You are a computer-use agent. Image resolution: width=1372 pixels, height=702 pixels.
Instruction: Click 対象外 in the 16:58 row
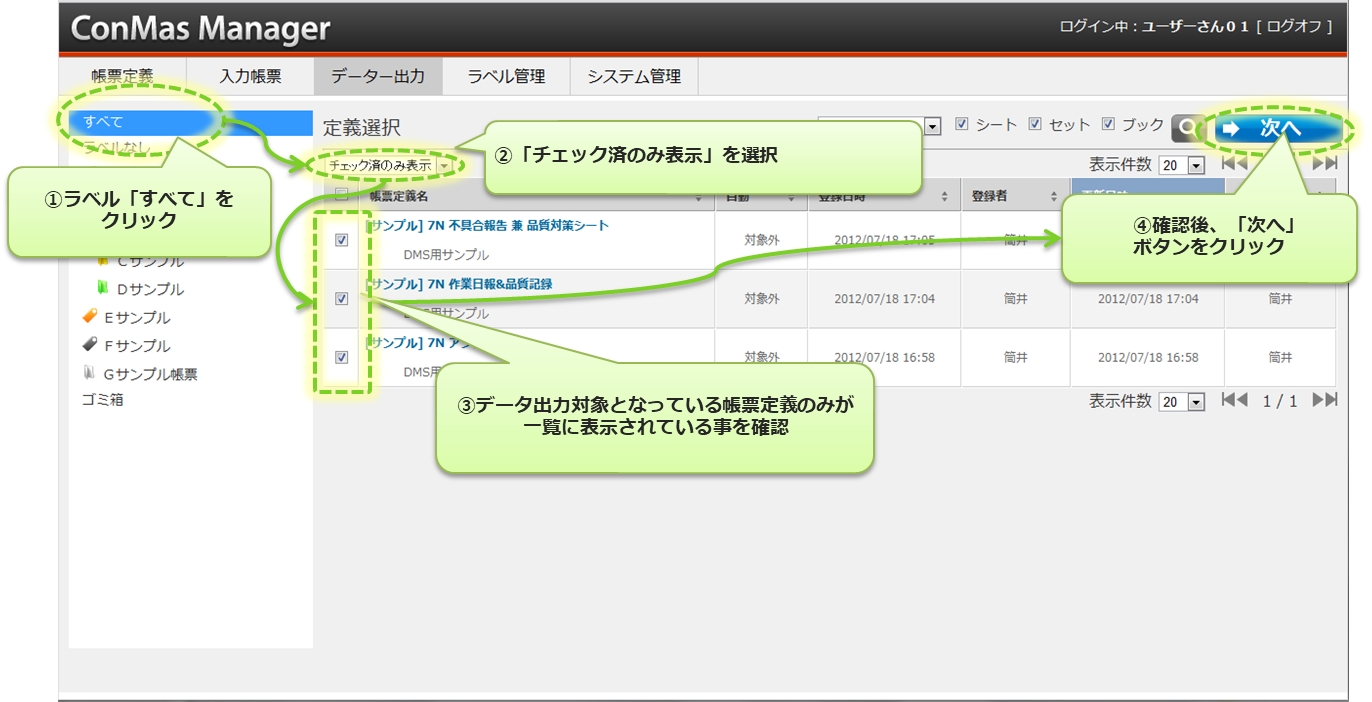pos(762,357)
